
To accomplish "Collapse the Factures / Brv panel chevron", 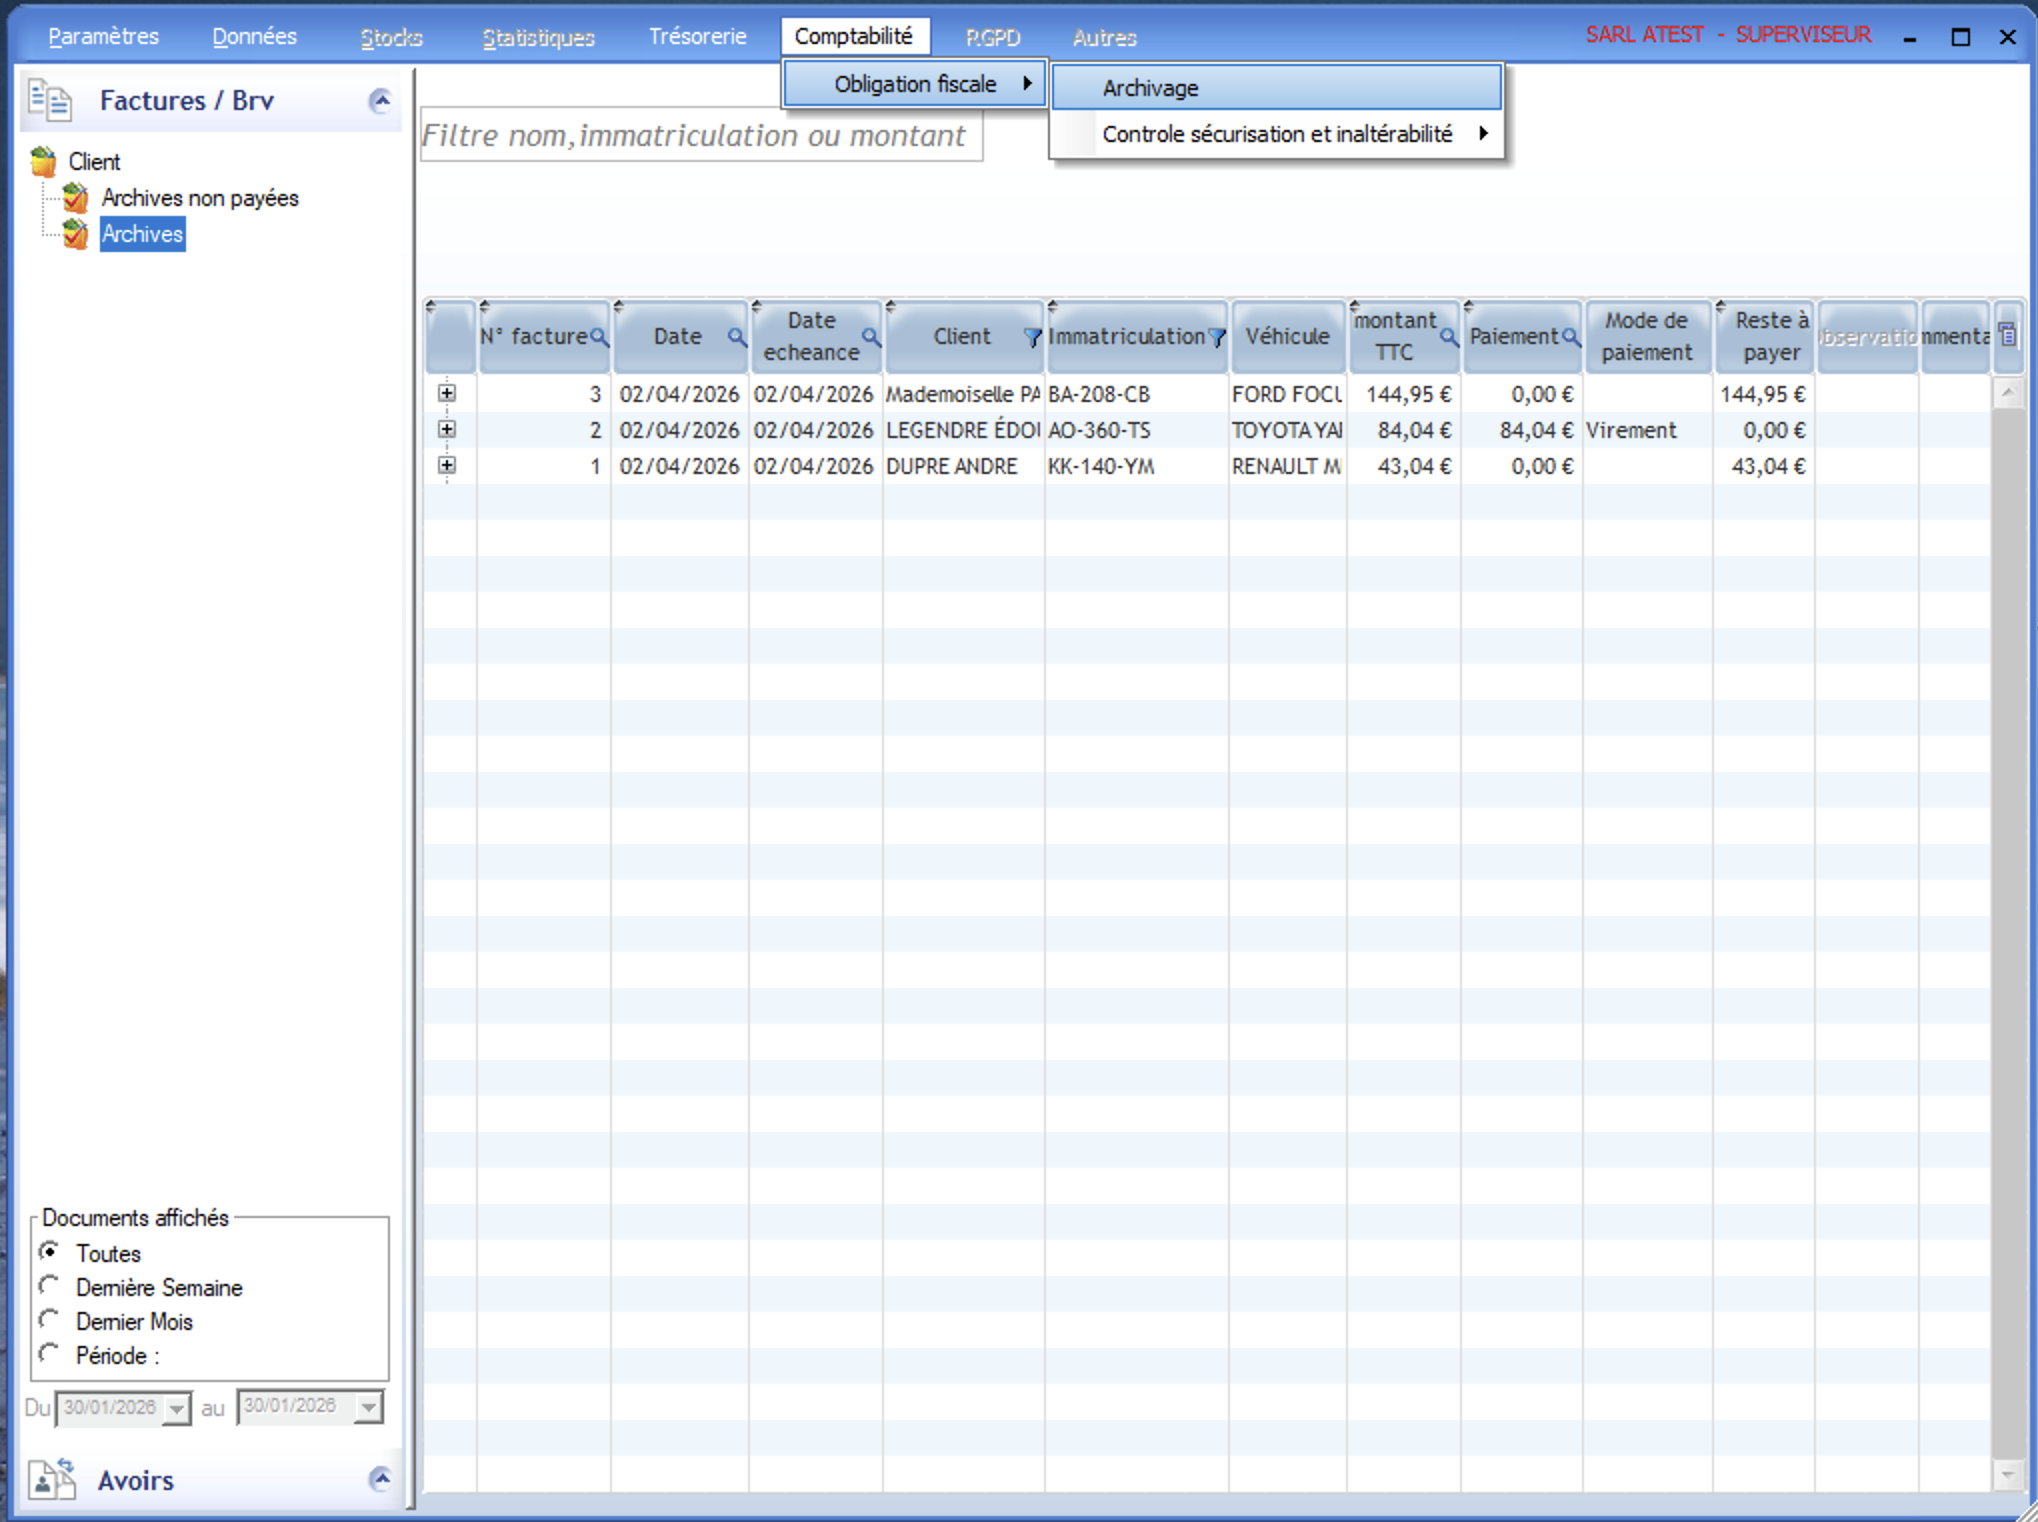I will click(x=380, y=101).
